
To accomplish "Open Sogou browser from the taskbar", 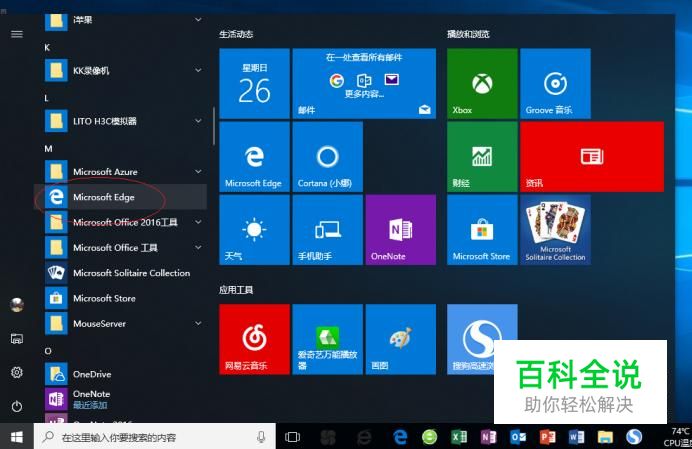I will 634,437.
